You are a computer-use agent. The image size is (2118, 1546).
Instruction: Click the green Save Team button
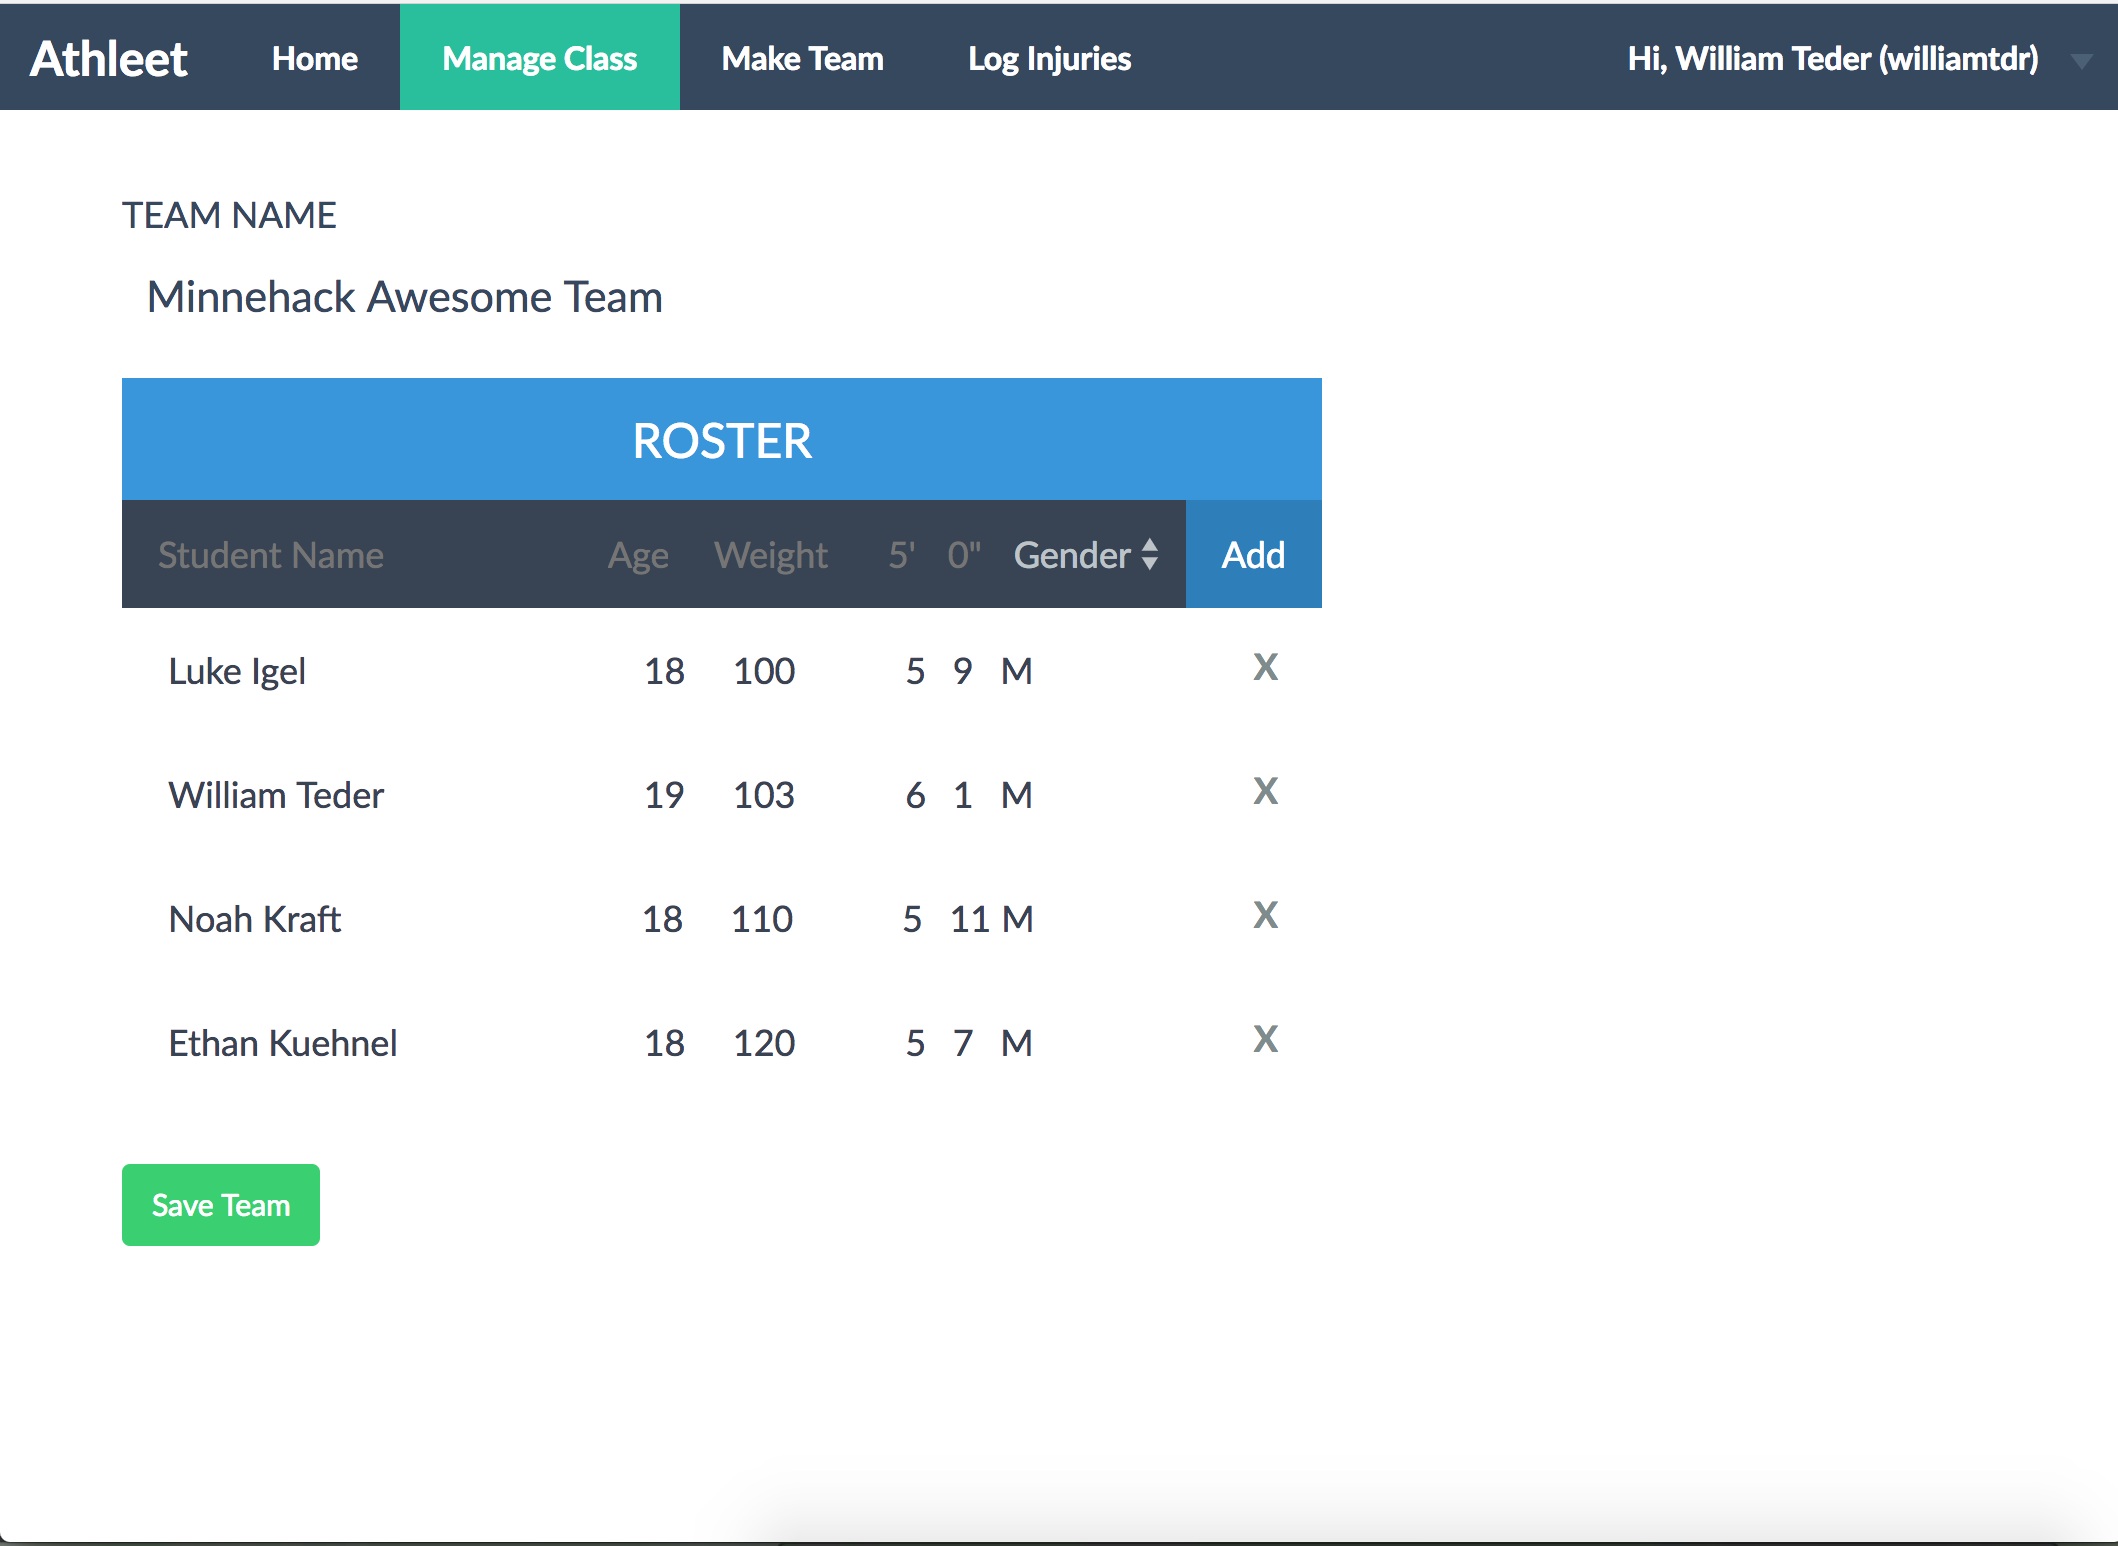[x=220, y=1205]
